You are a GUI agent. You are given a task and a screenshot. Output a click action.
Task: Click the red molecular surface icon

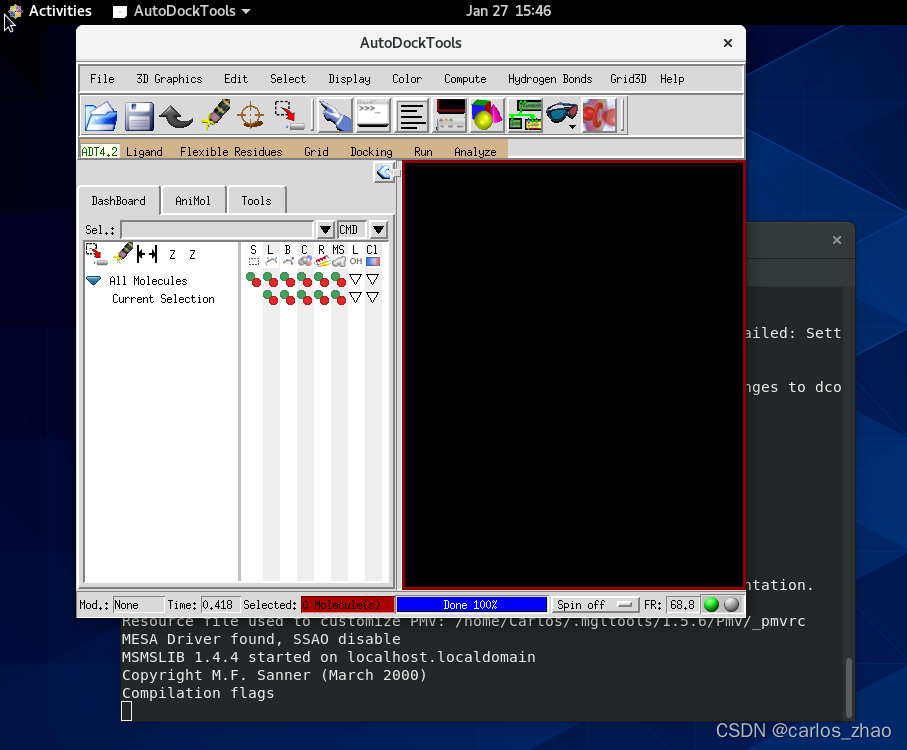[599, 115]
